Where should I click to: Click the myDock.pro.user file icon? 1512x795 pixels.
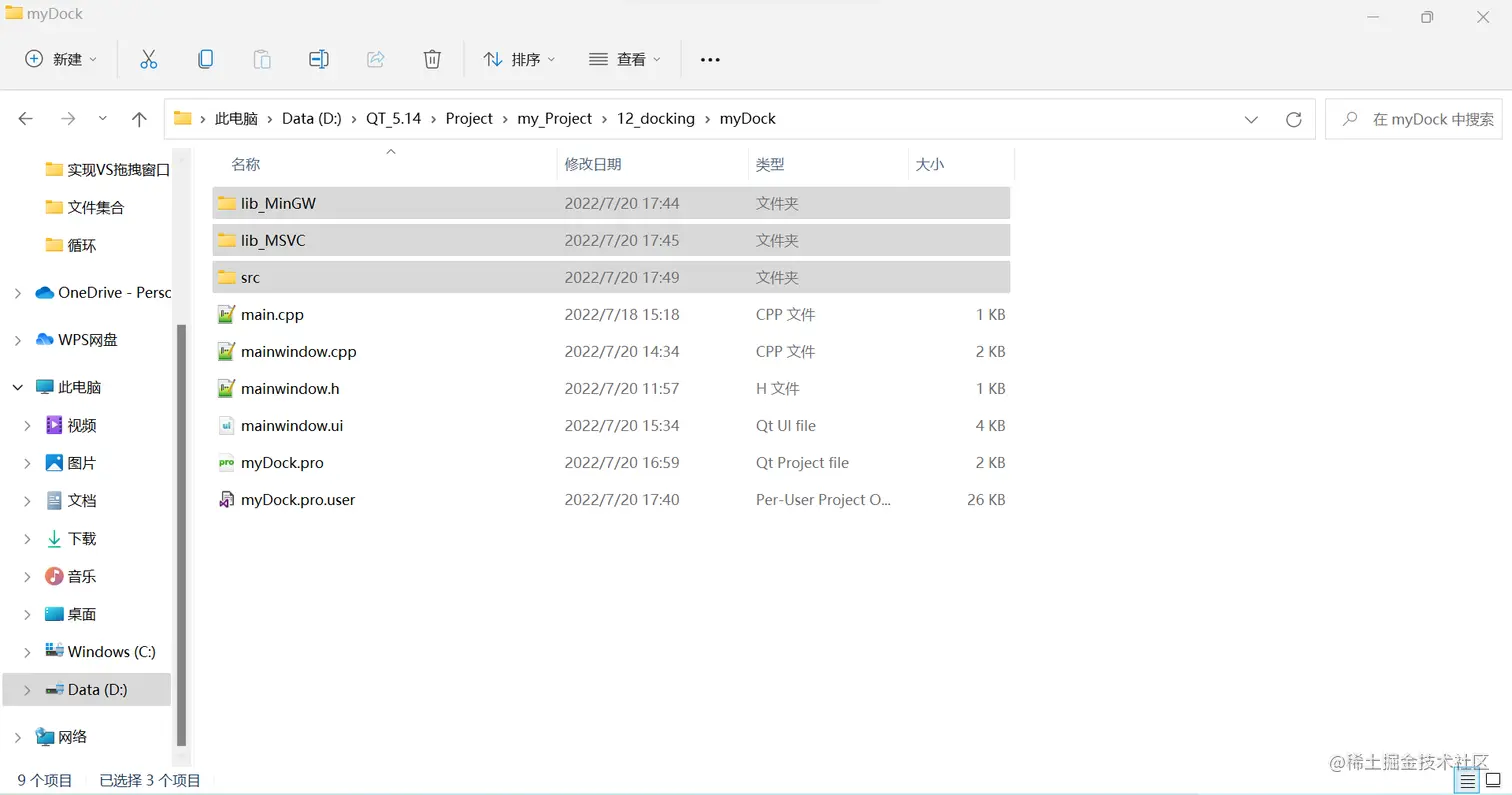pyautogui.click(x=226, y=499)
